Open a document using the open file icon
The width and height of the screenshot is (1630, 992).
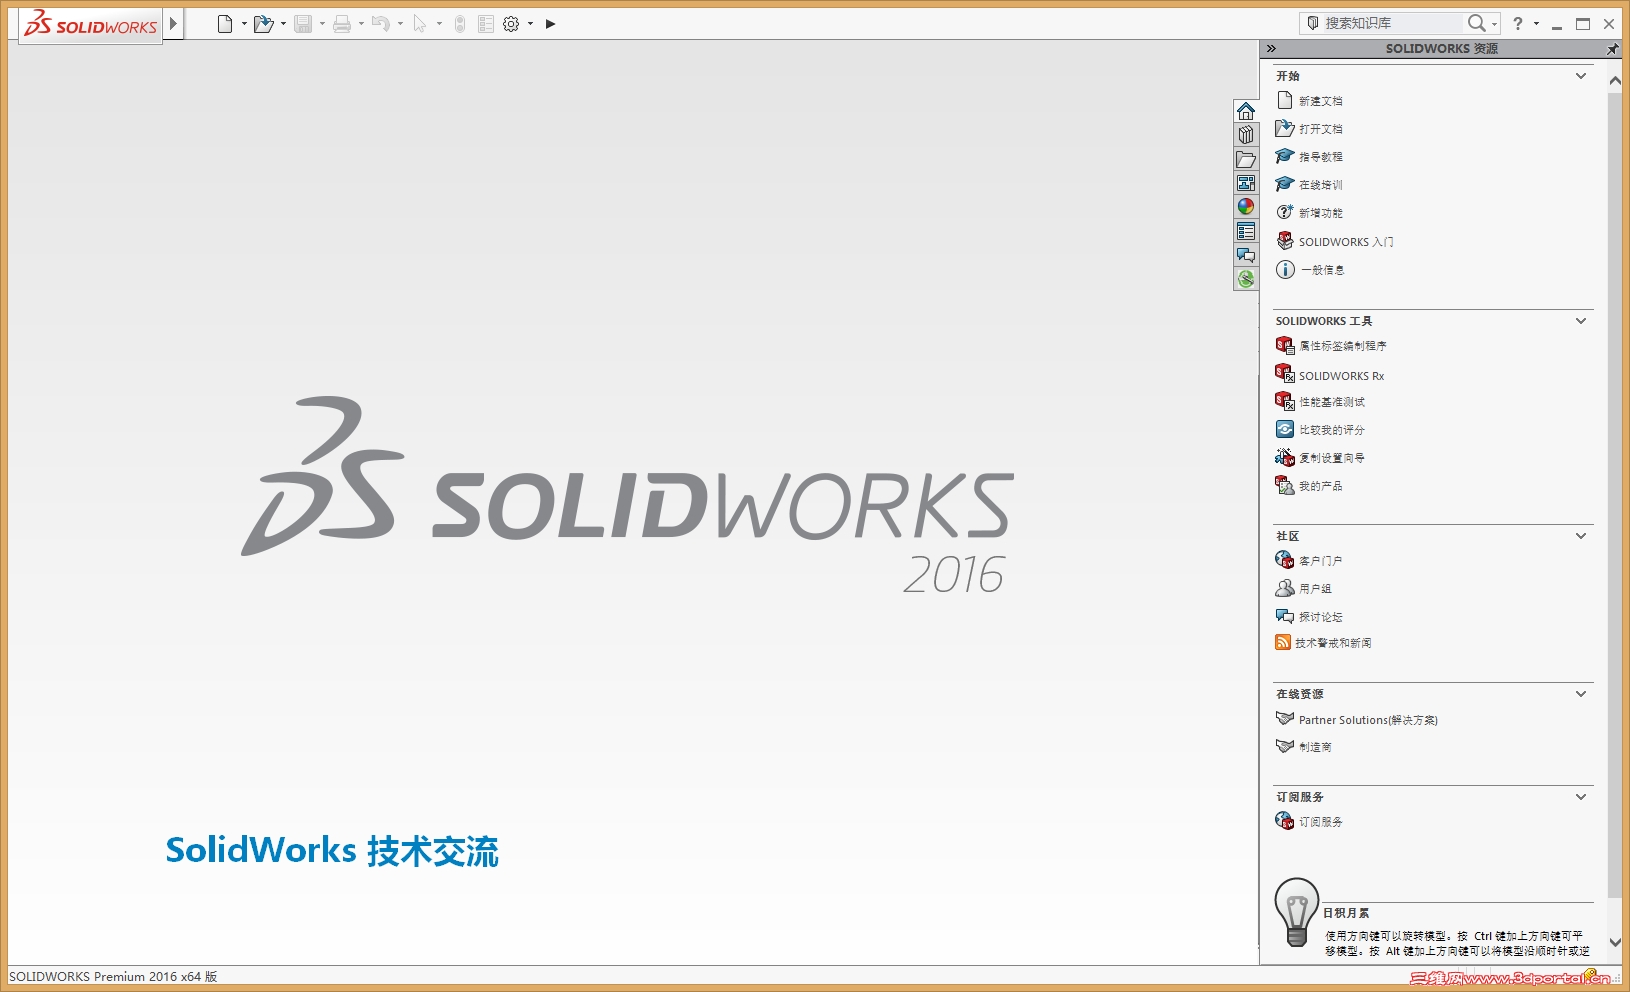coord(262,23)
